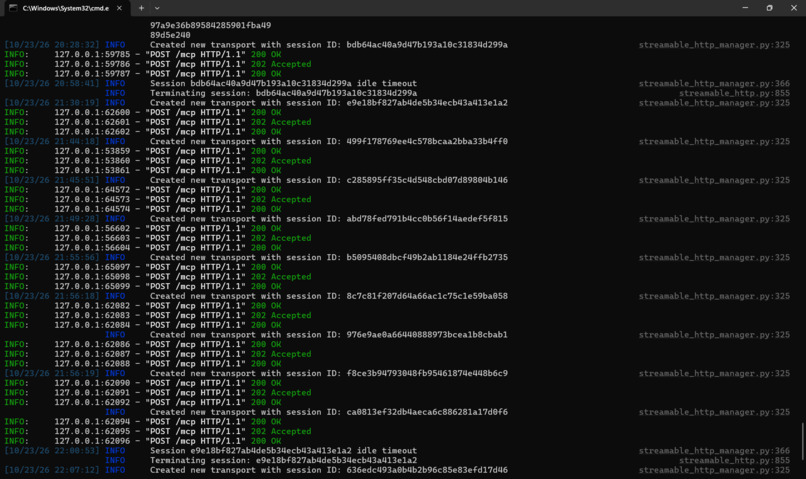Click the timestamp 21:49:28 log entry

(52, 218)
